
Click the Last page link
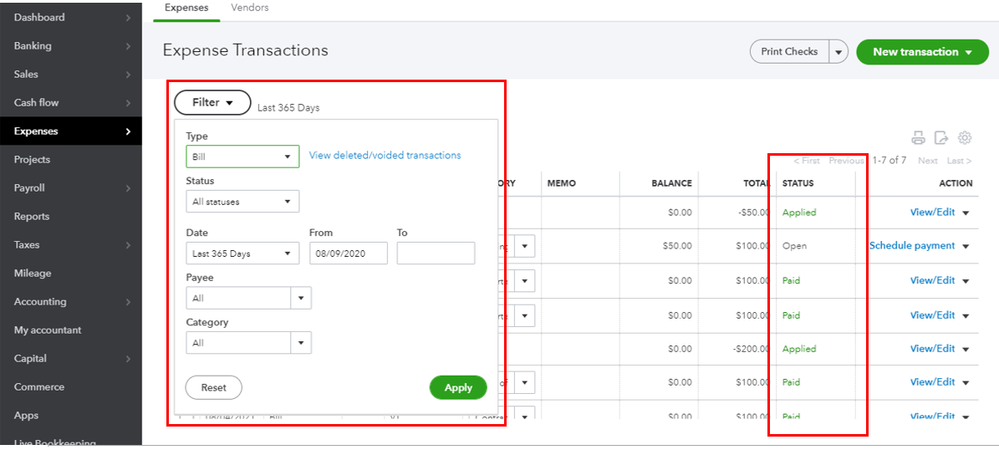tap(959, 161)
